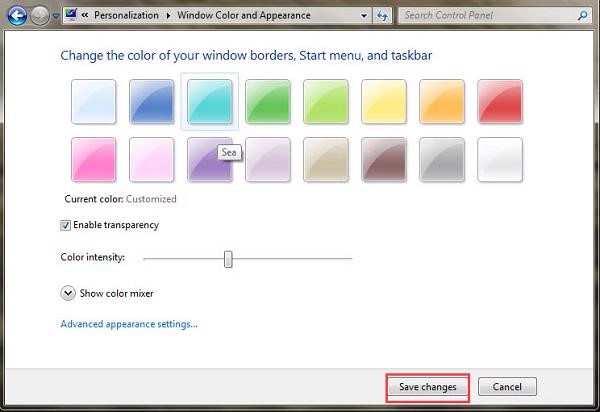This screenshot has height=412, width=600.
Task: Select the pale pink color swatch
Action: click(x=152, y=160)
